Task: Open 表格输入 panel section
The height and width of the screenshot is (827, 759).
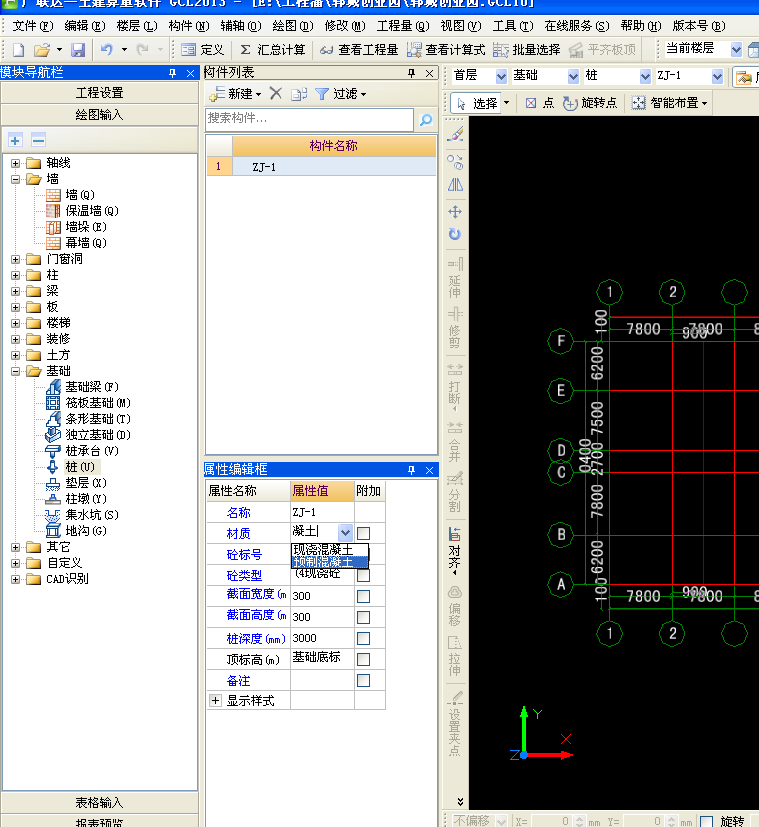Action: click(x=100, y=803)
